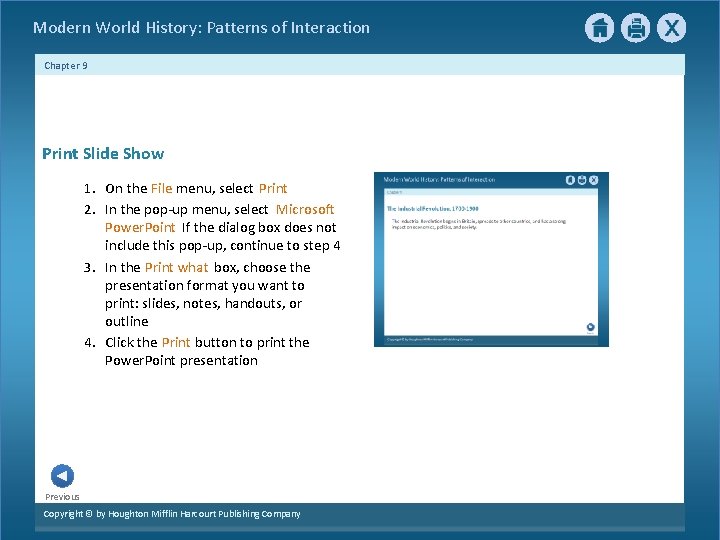The width and height of the screenshot is (720, 540).
Task: Click the Print icon in header
Action: [x=636, y=28]
